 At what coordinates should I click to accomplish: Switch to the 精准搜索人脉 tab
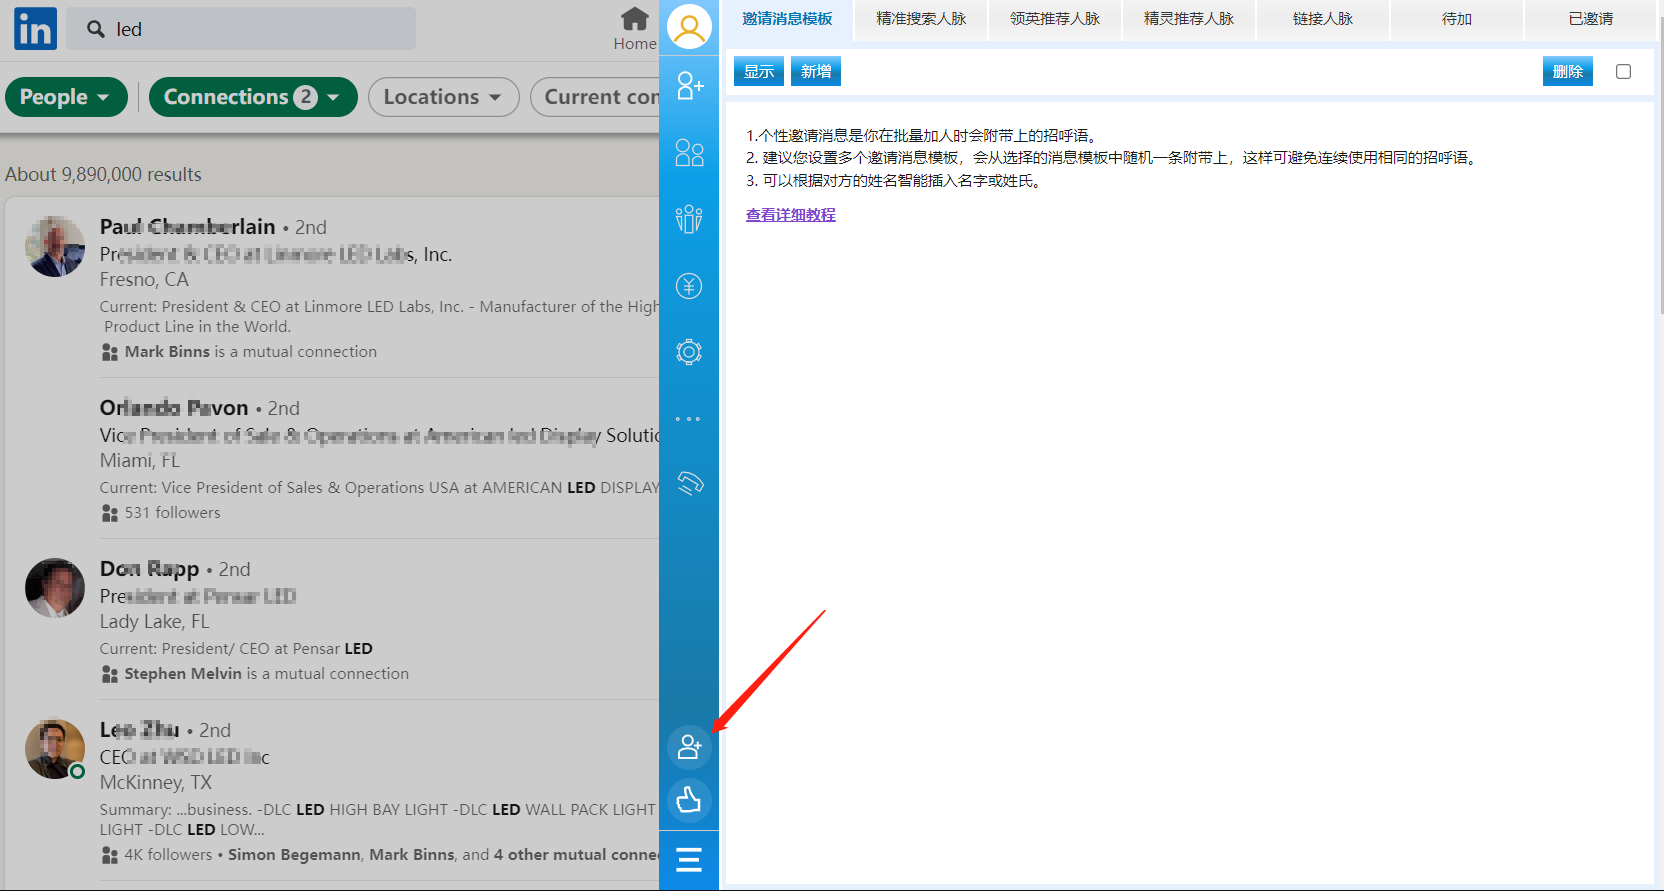pos(921,19)
